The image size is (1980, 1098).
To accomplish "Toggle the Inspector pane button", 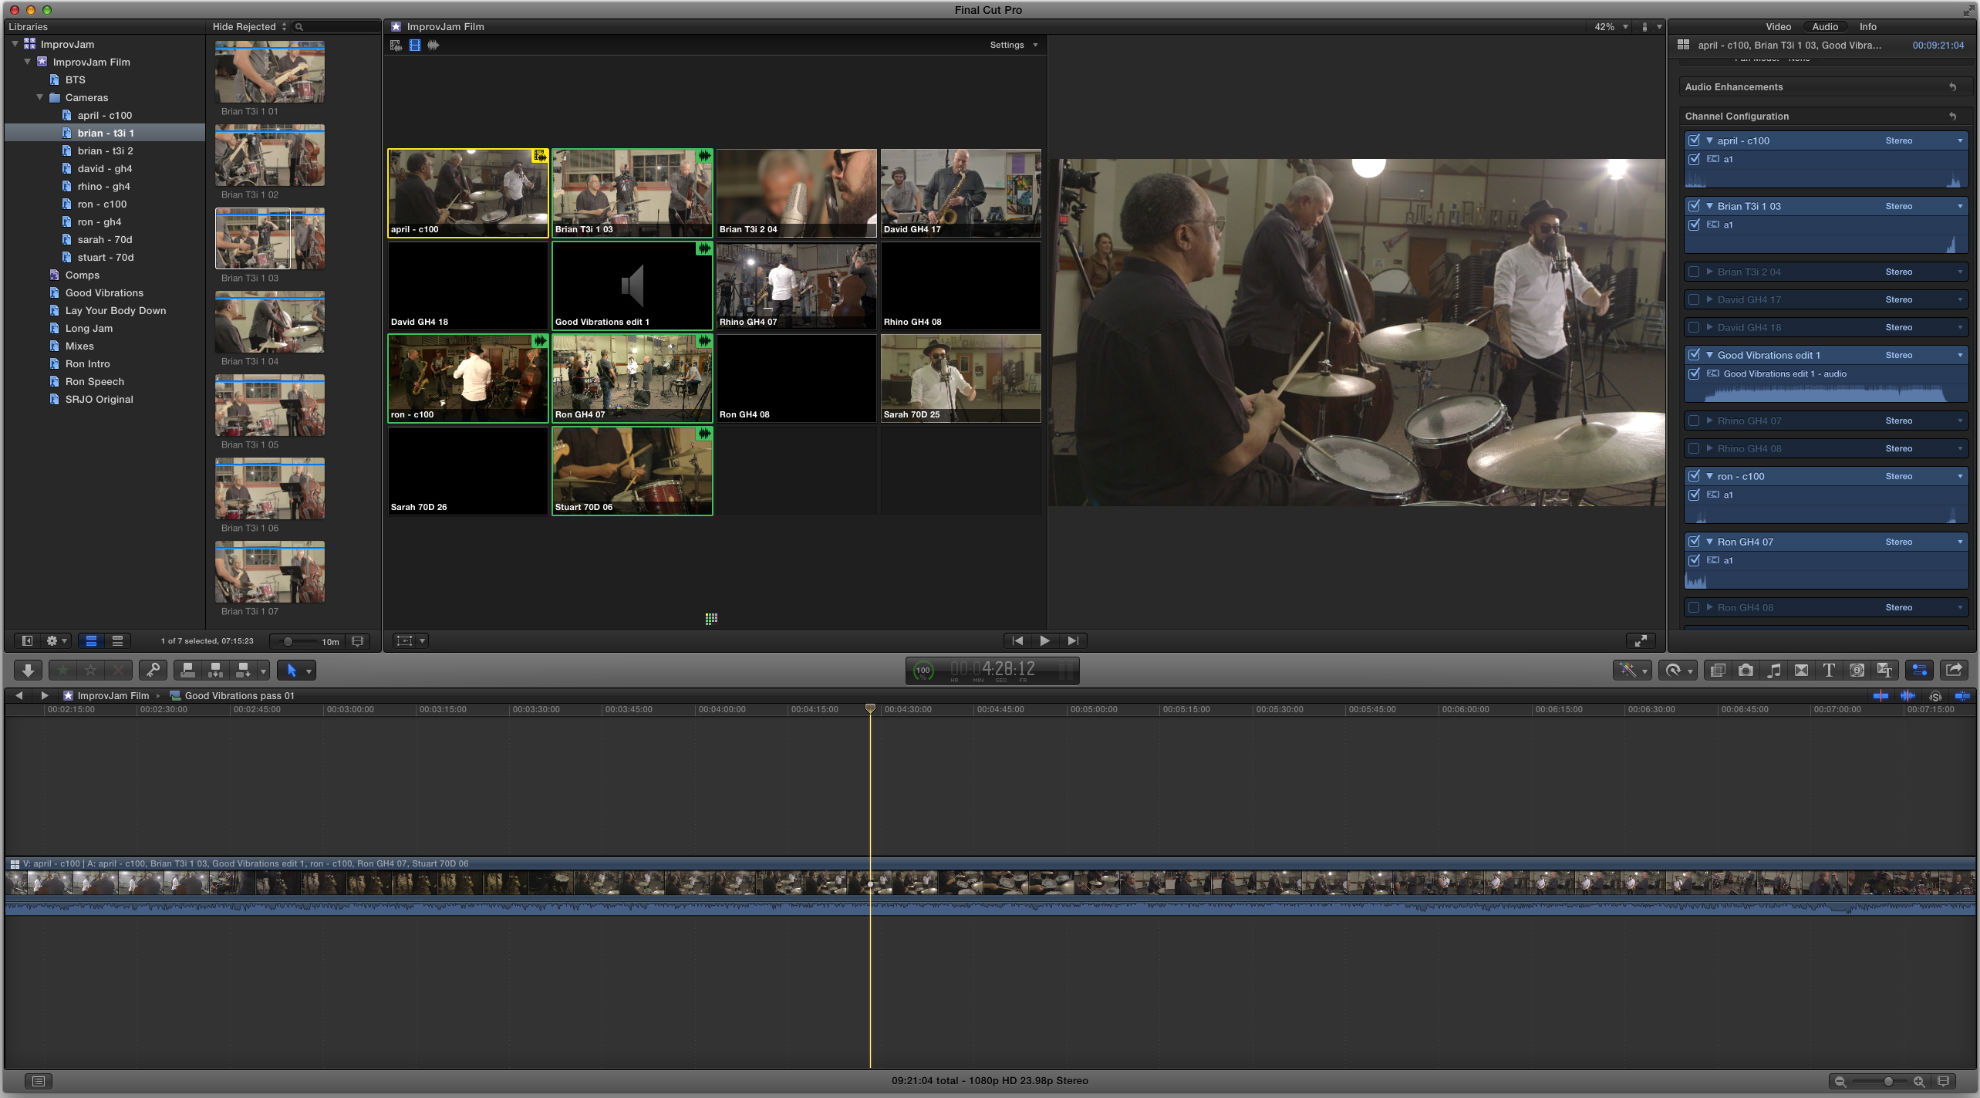I will coord(1919,671).
